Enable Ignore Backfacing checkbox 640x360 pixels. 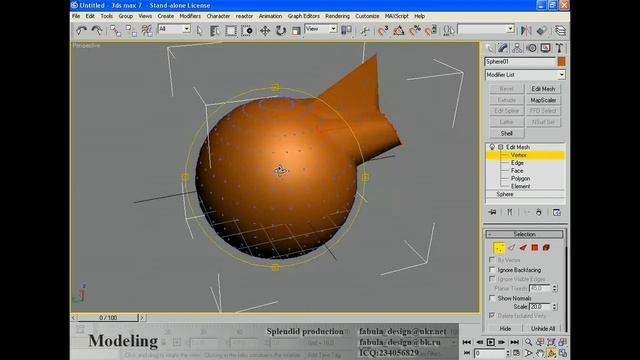[492, 270]
